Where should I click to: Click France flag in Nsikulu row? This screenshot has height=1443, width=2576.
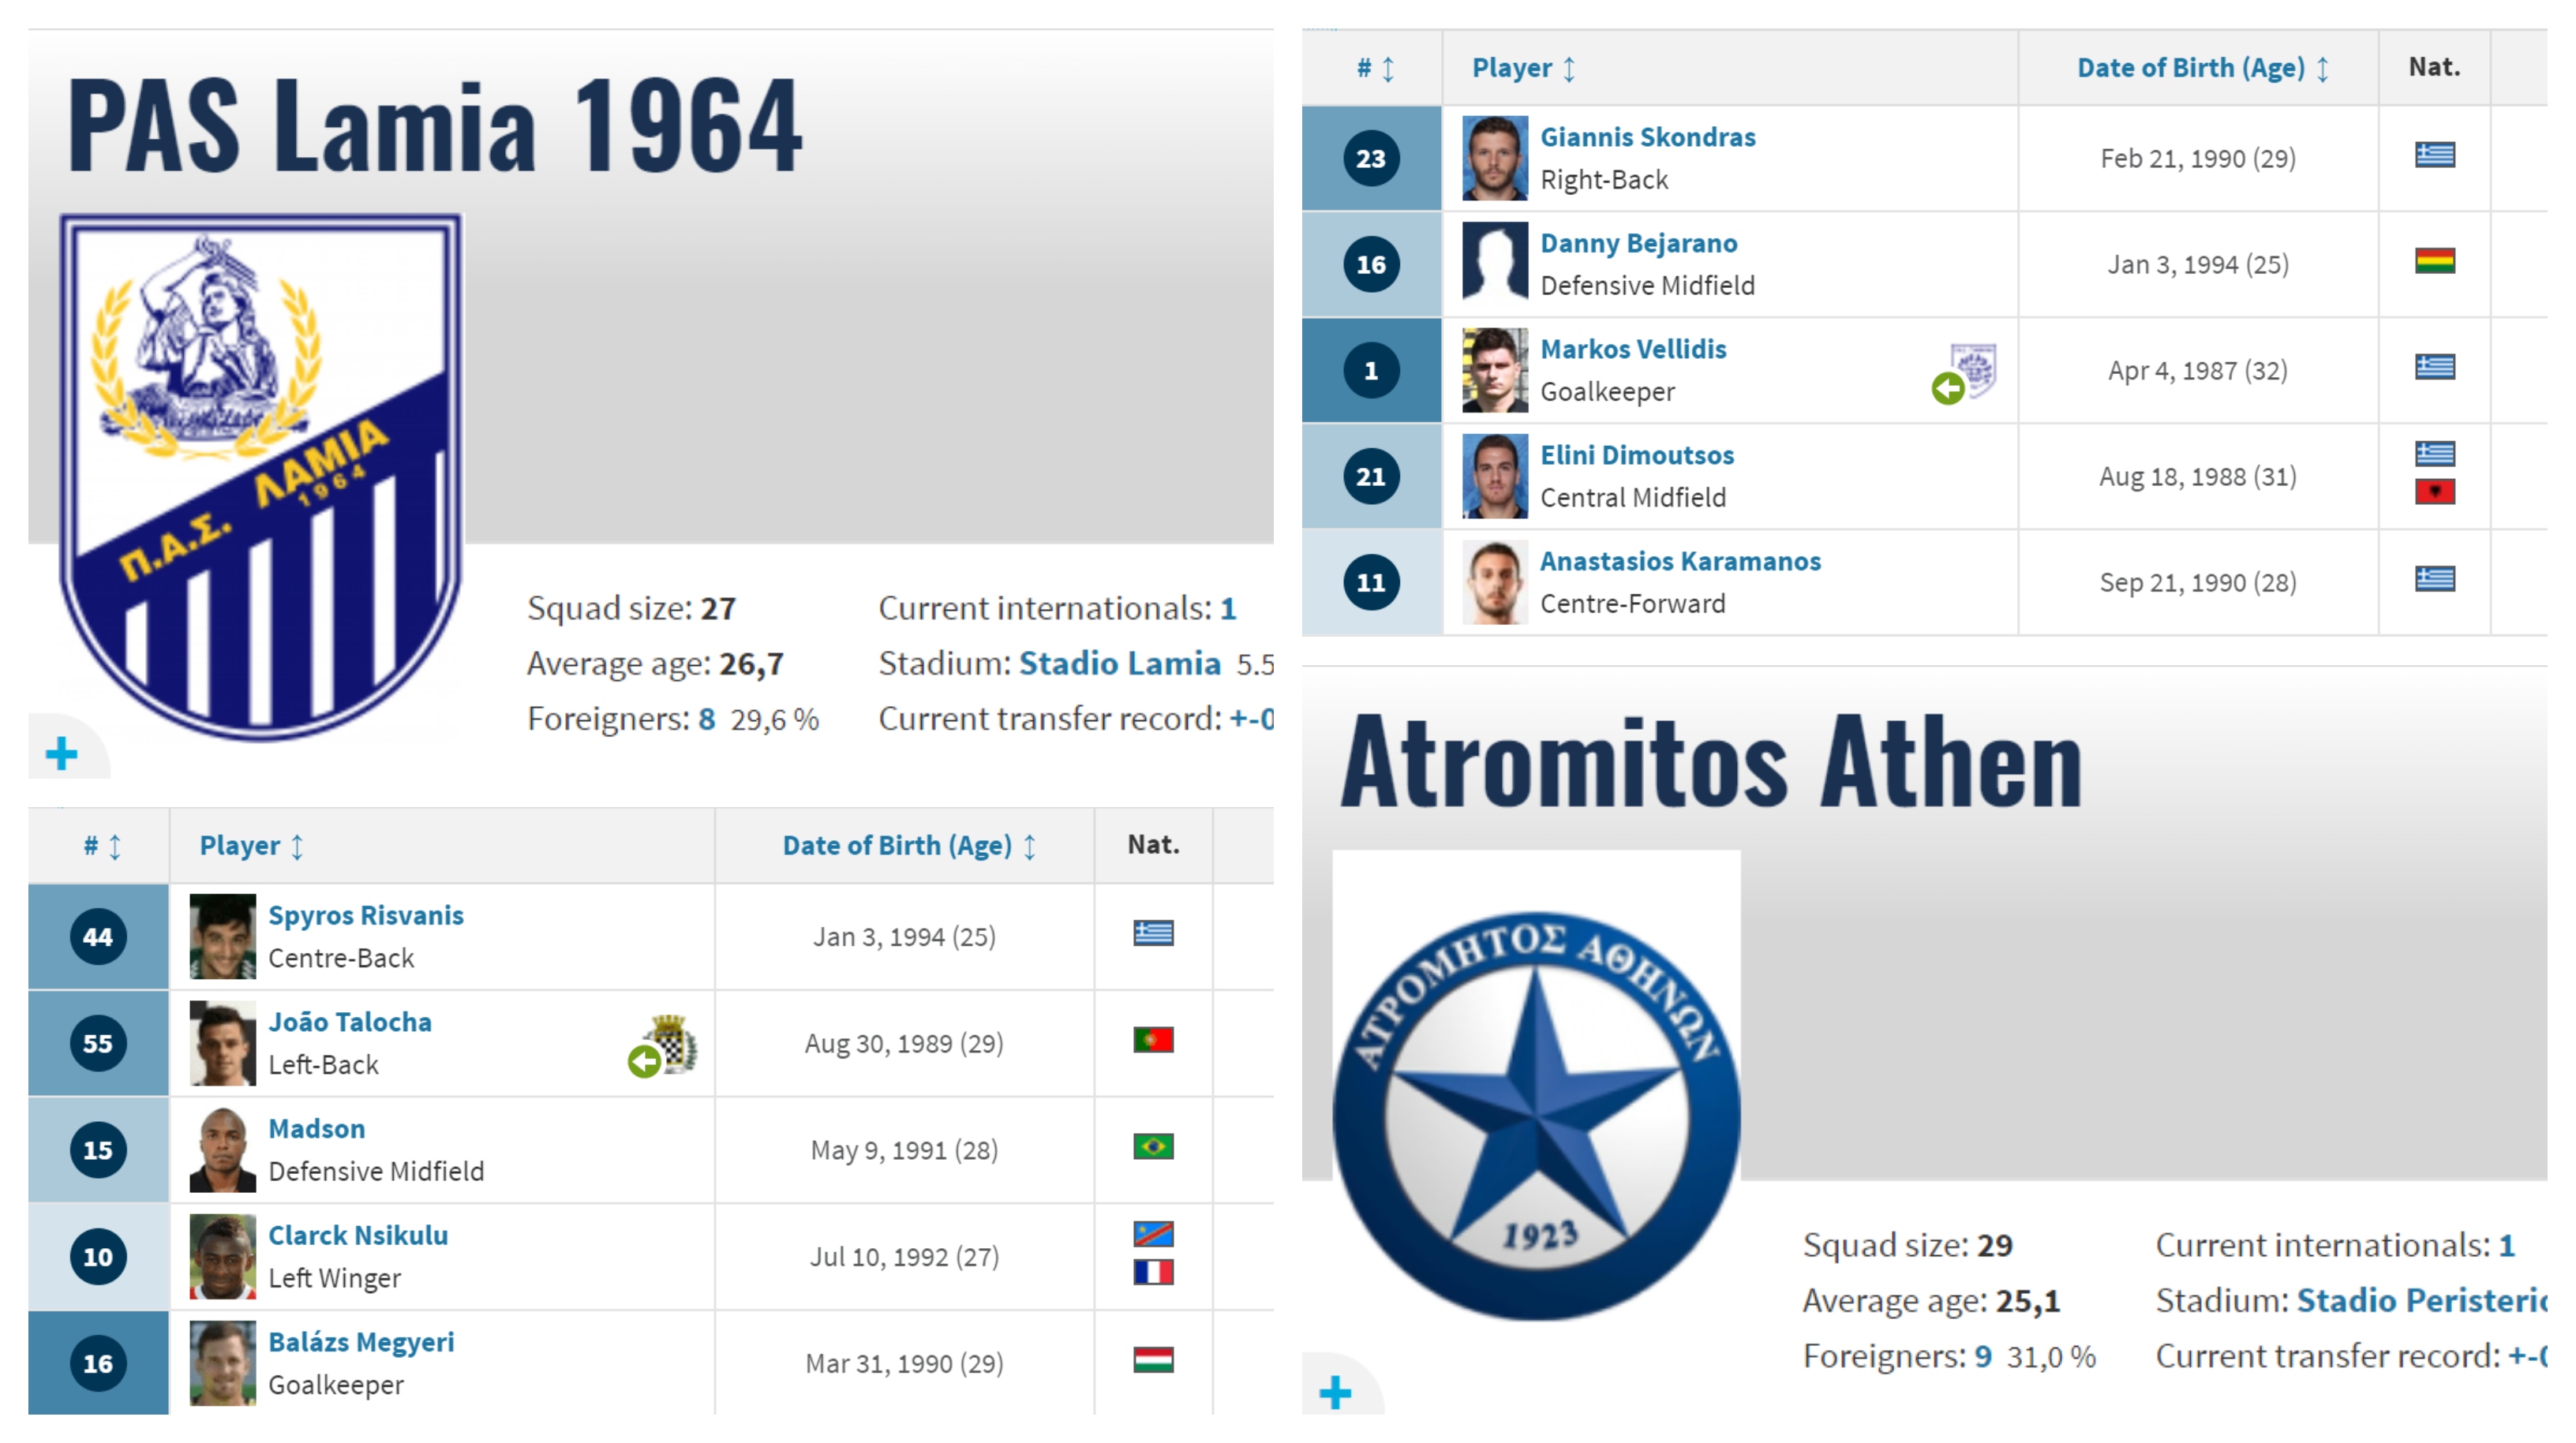1153,1272
